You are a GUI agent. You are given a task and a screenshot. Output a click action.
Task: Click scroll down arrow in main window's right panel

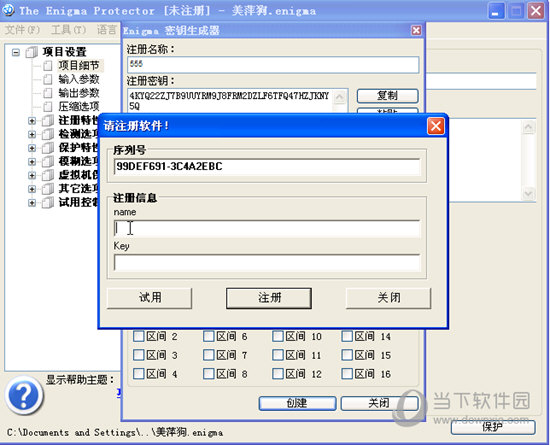click(x=529, y=194)
